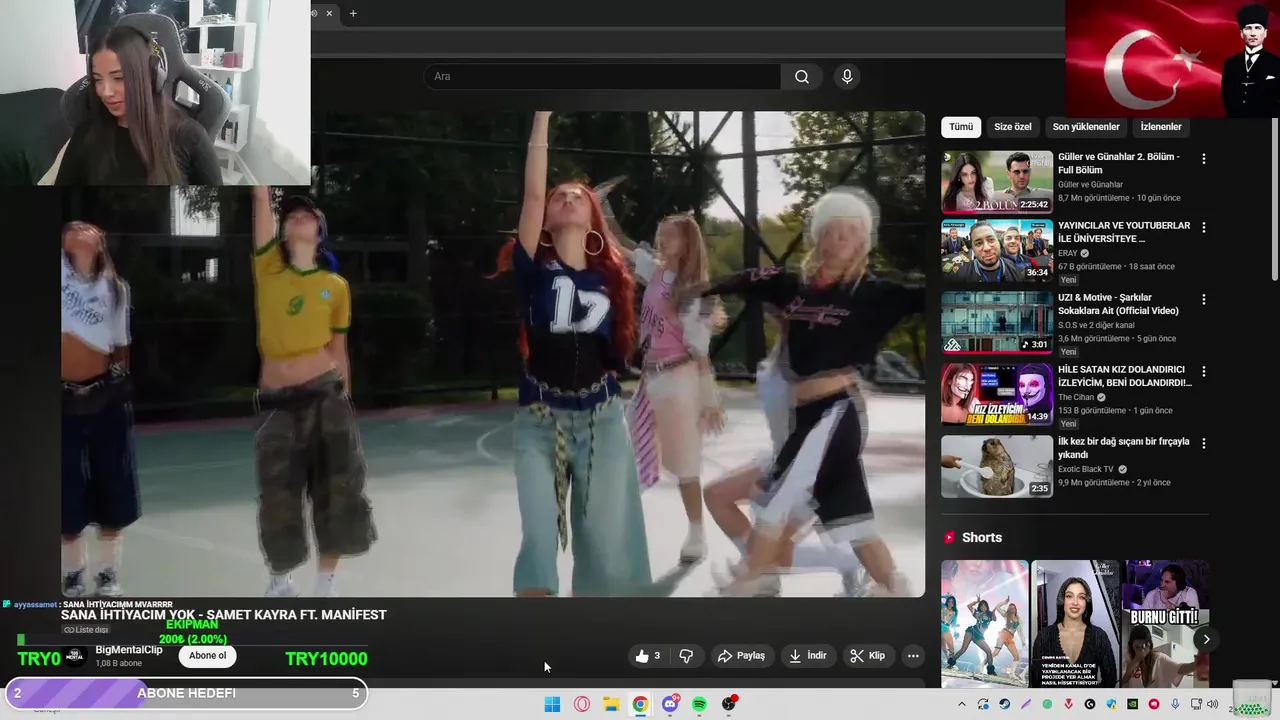Open the BigMentalClip channel name
This screenshot has height=720, width=1280.
pyautogui.click(x=129, y=650)
